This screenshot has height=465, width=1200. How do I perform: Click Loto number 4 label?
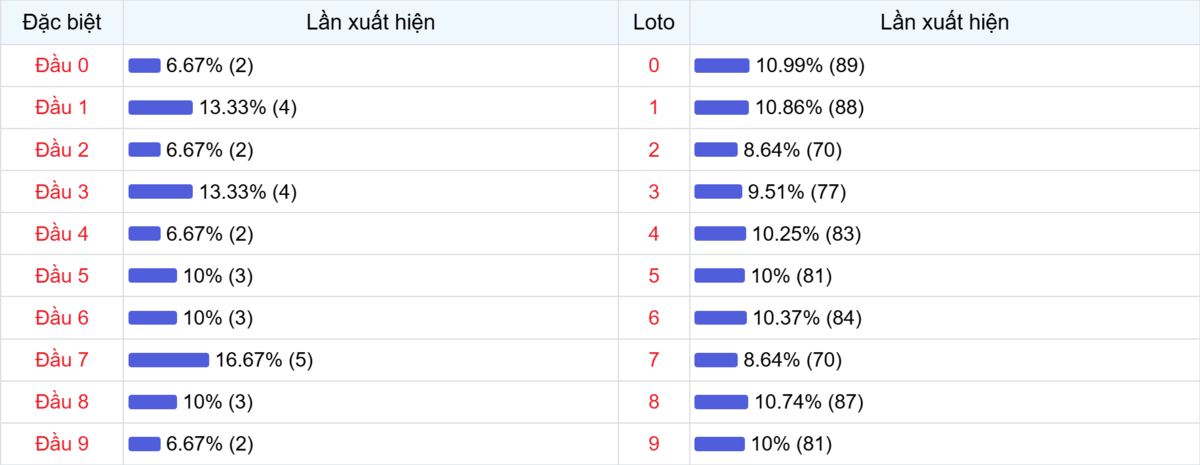[654, 234]
